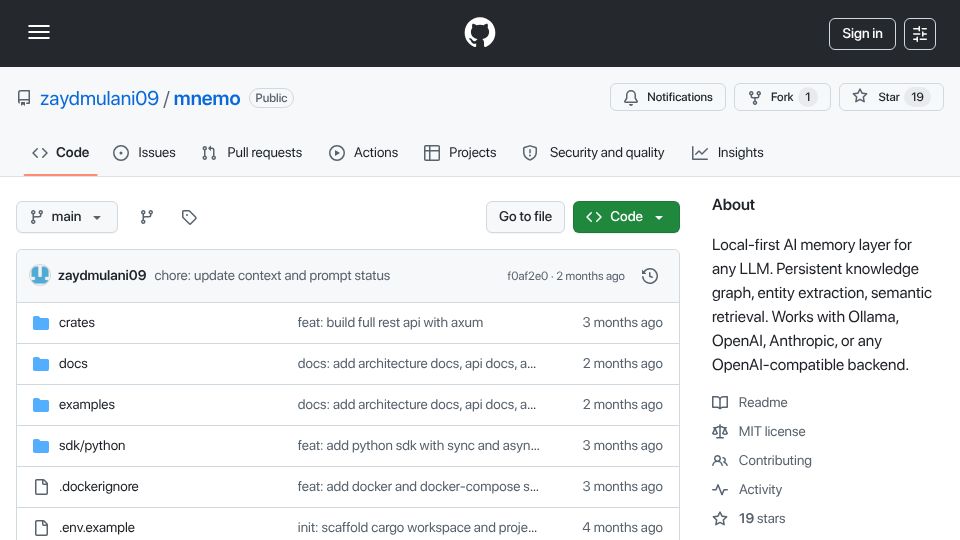Expand the green Code dropdown
Image resolution: width=960 pixels, height=540 pixels.
coord(626,217)
